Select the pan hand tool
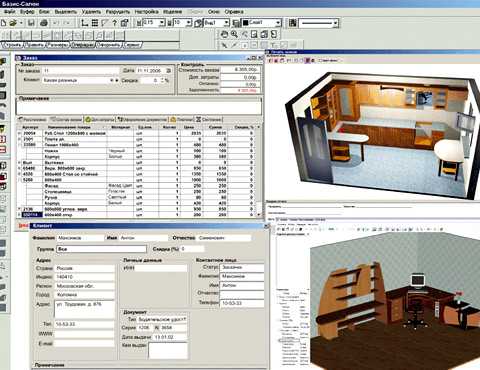 224,34
